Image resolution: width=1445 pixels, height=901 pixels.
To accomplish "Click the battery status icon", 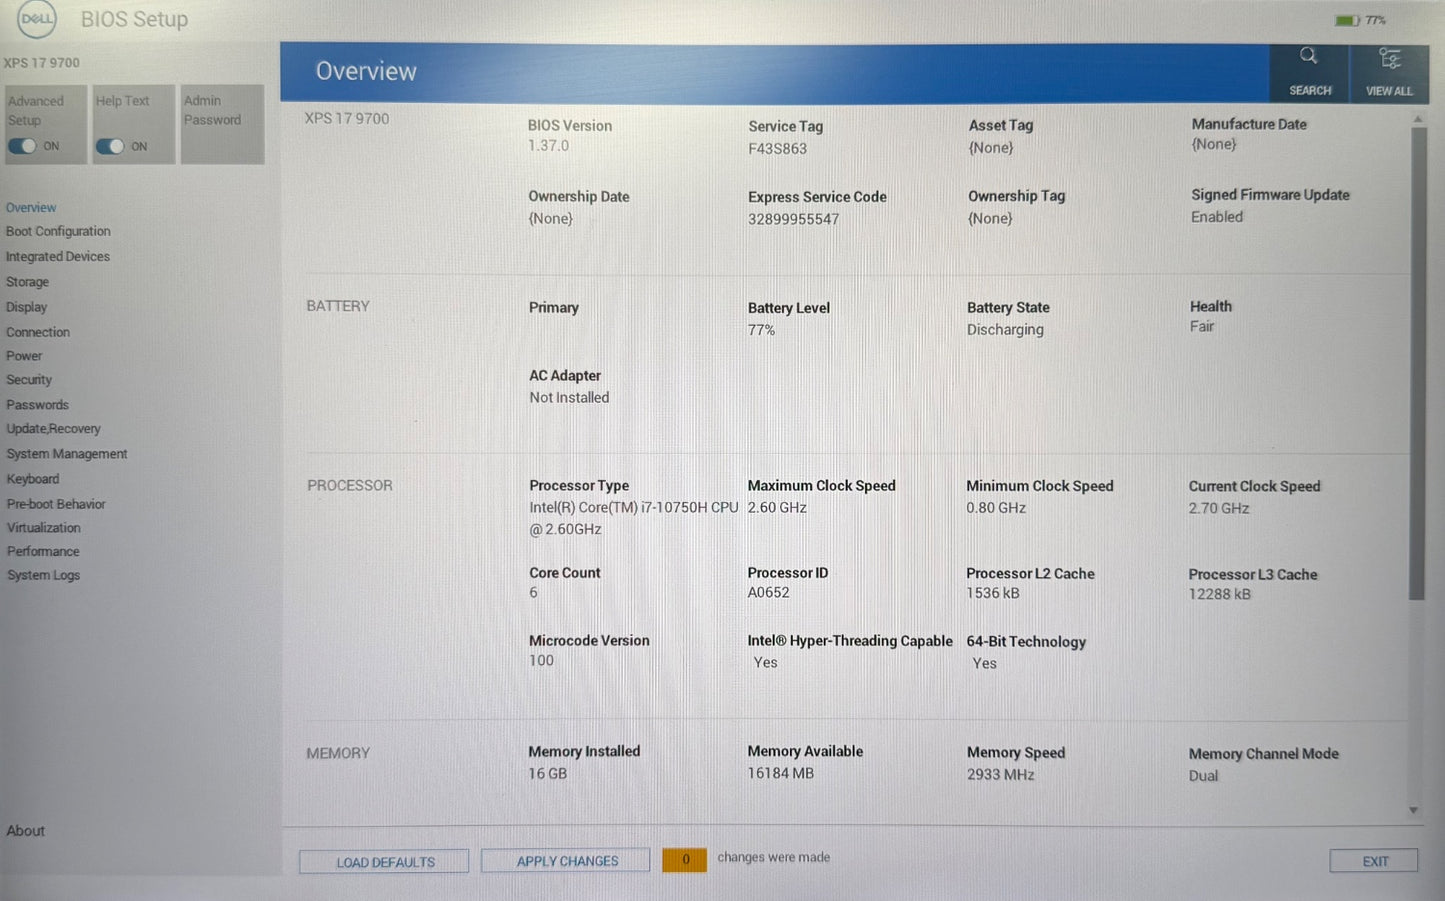I will click(1346, 21).
